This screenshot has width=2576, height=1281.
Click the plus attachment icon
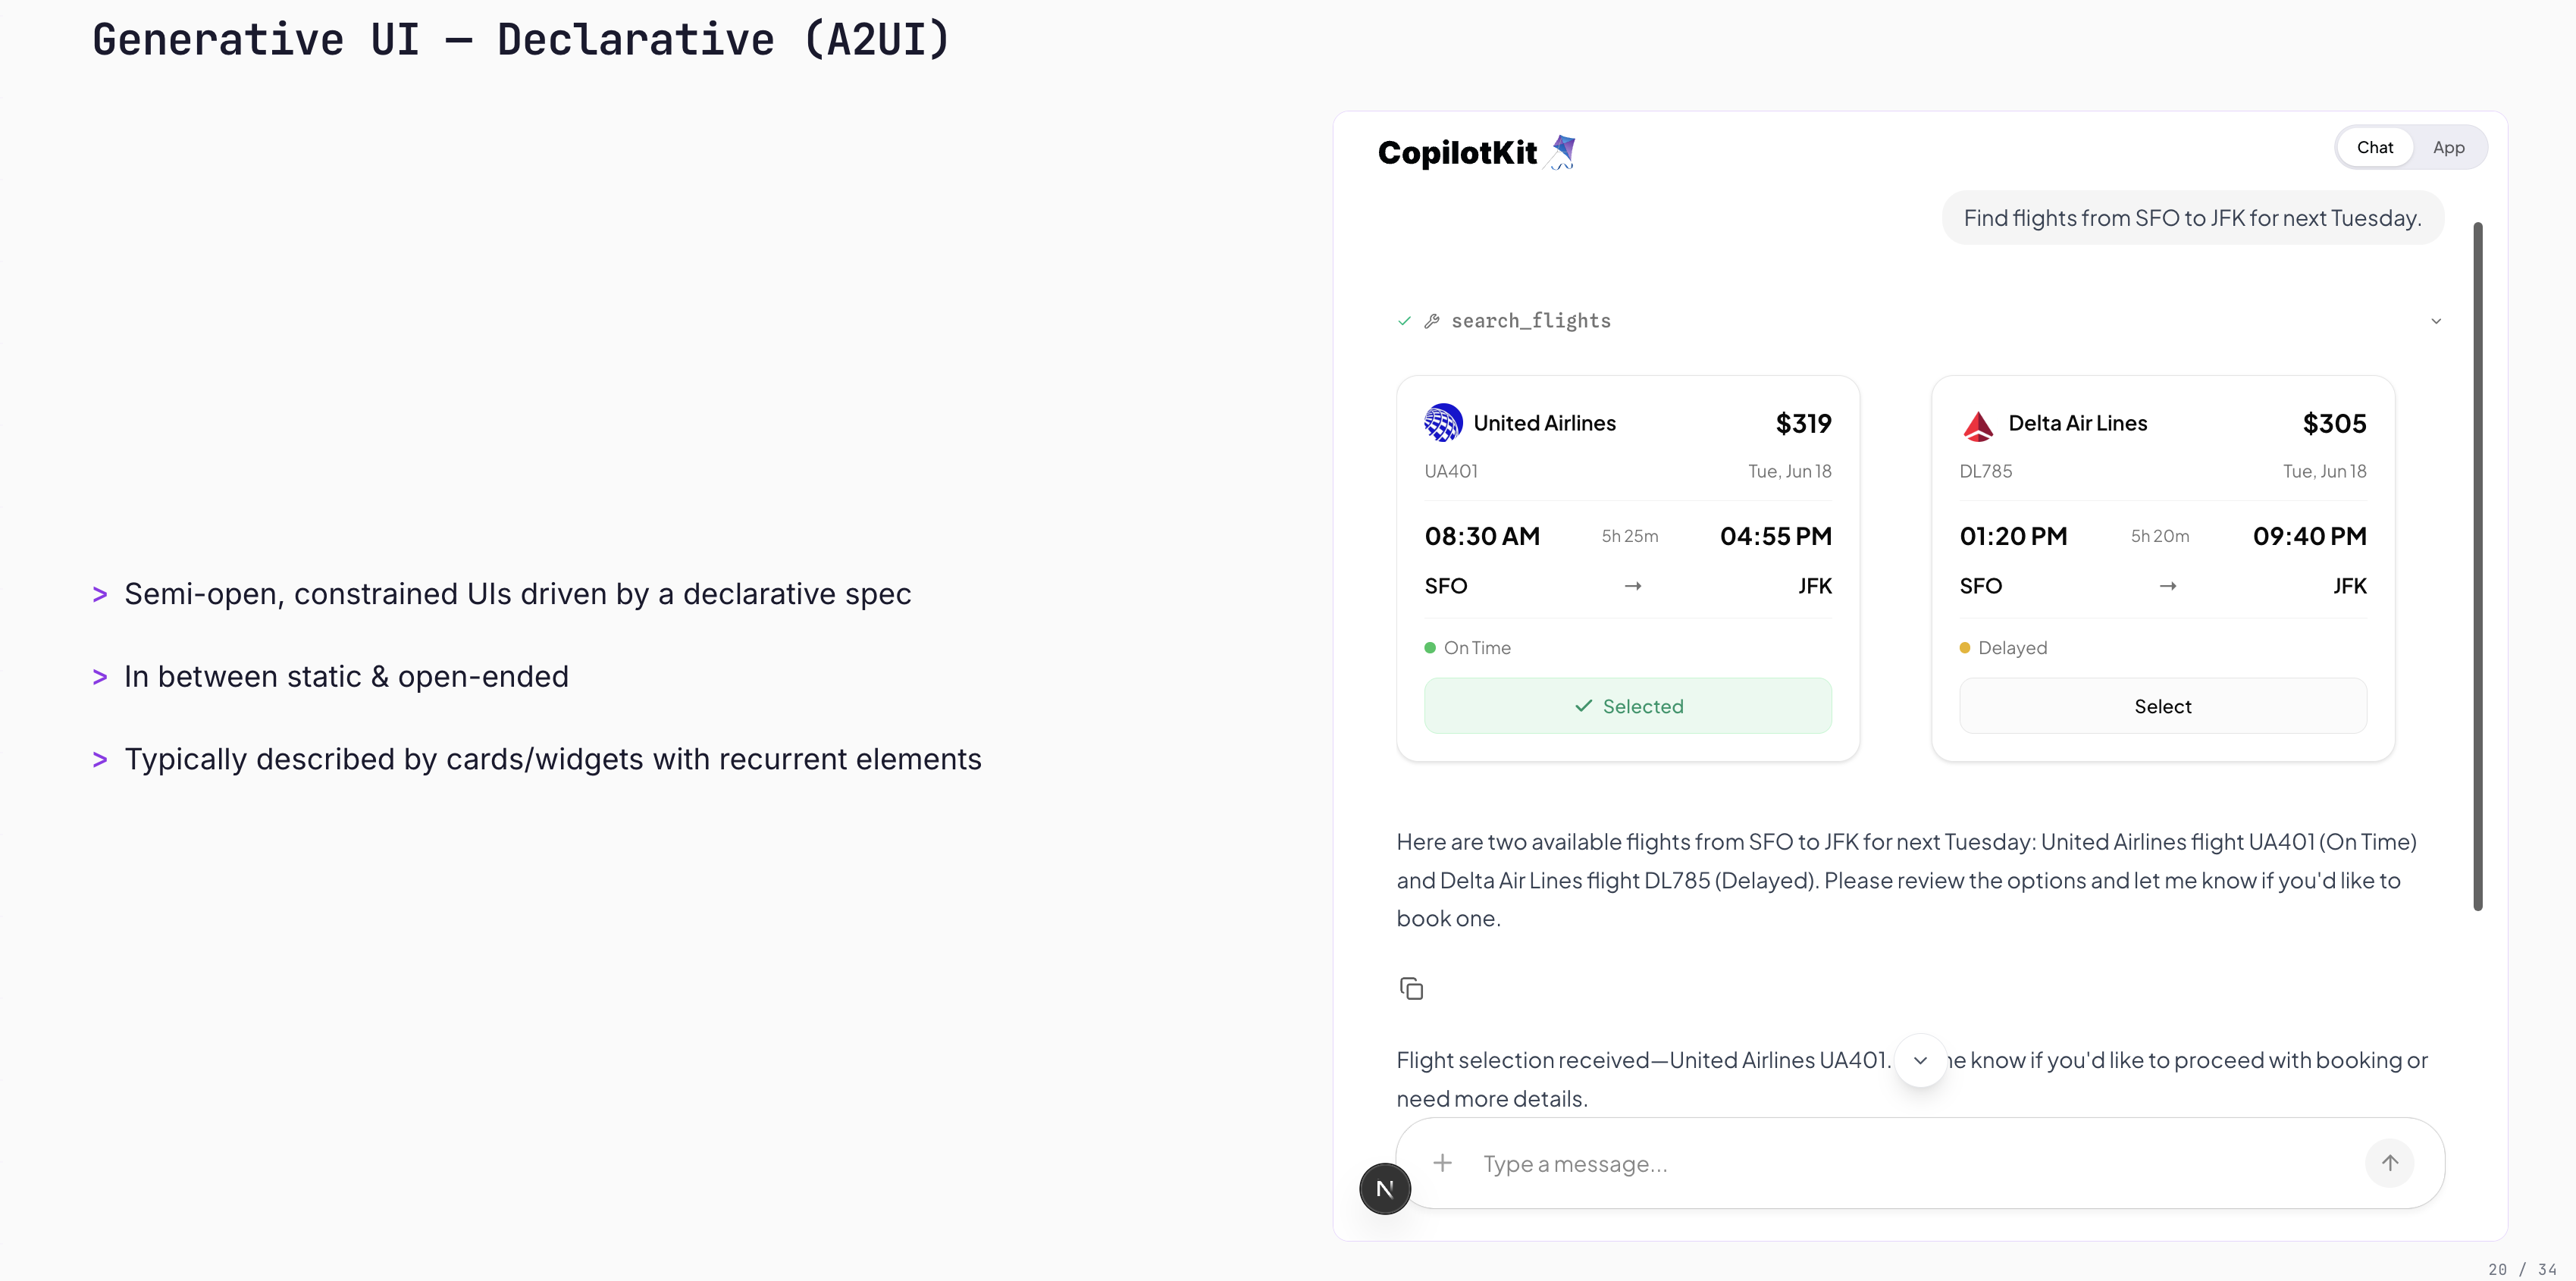(x=1442, y=1163)
